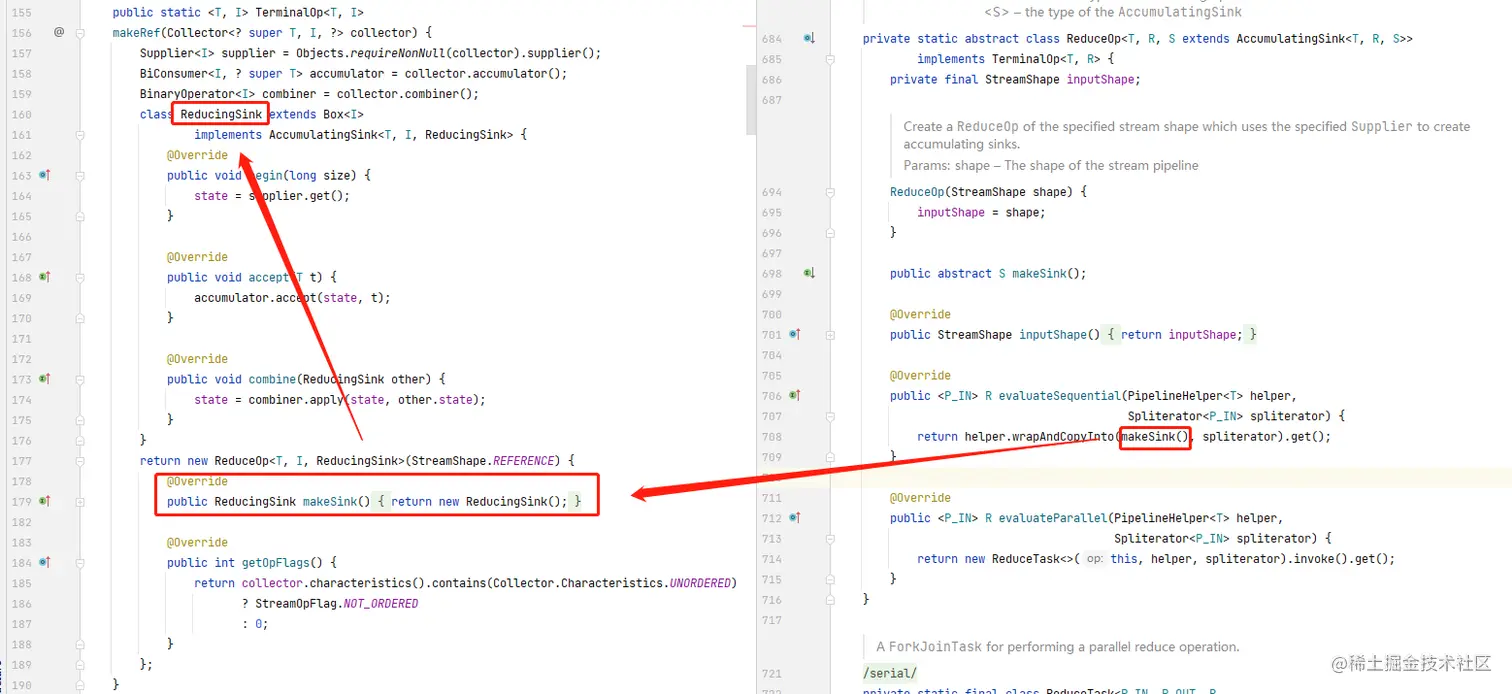The height and width of the screenshot is (694, 1512).
Task: Click makeSink() call on line 708
Action: click(1155, 436)
